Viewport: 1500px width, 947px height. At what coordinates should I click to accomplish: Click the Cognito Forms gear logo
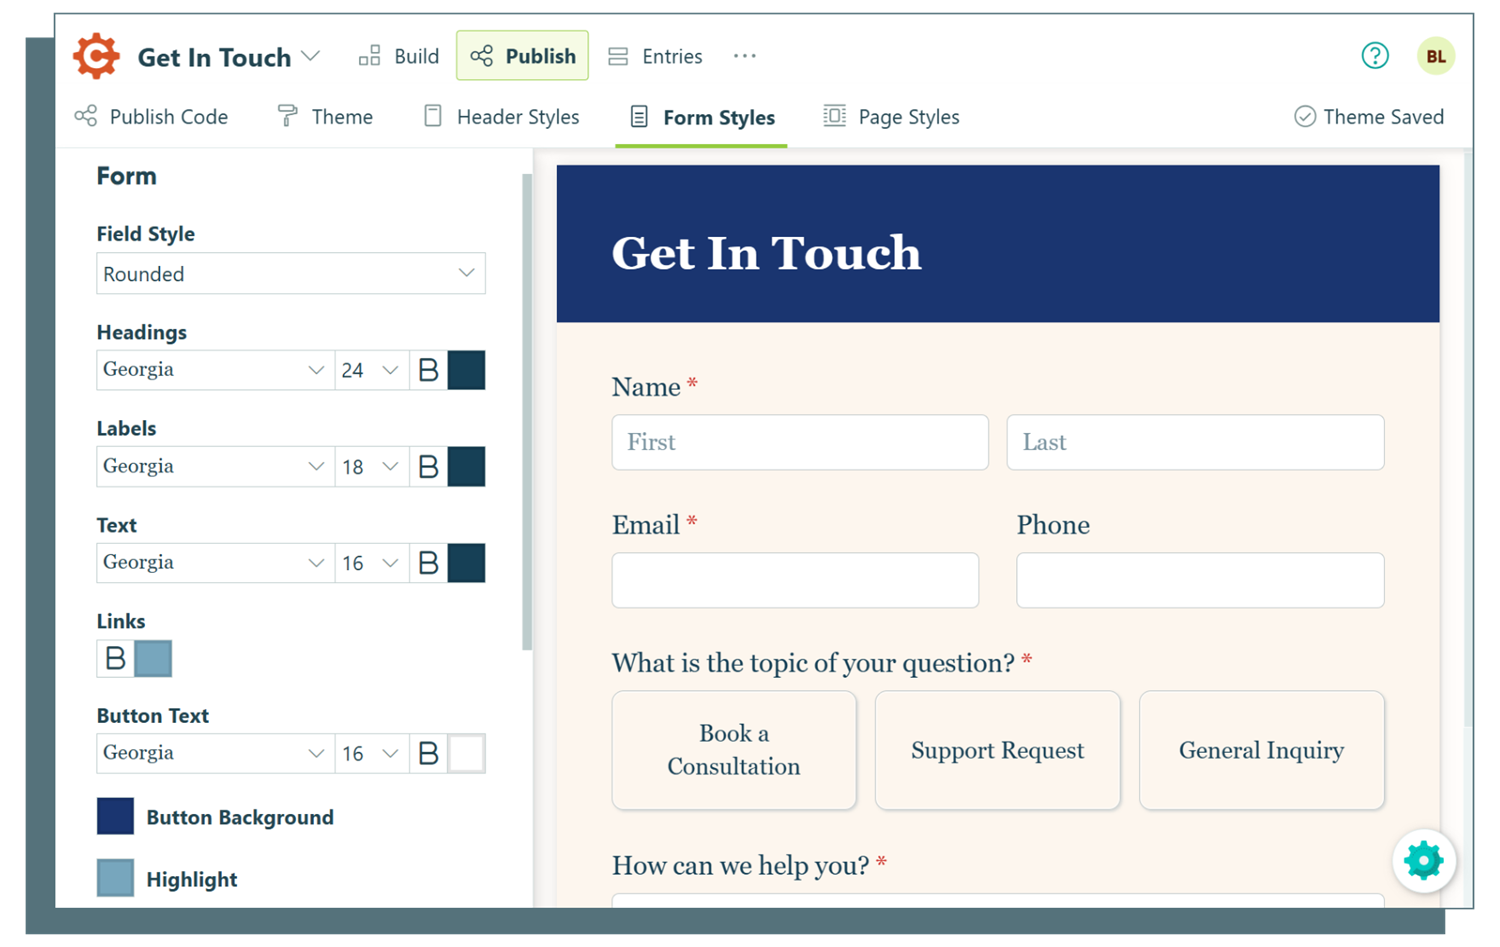[96, 56]
